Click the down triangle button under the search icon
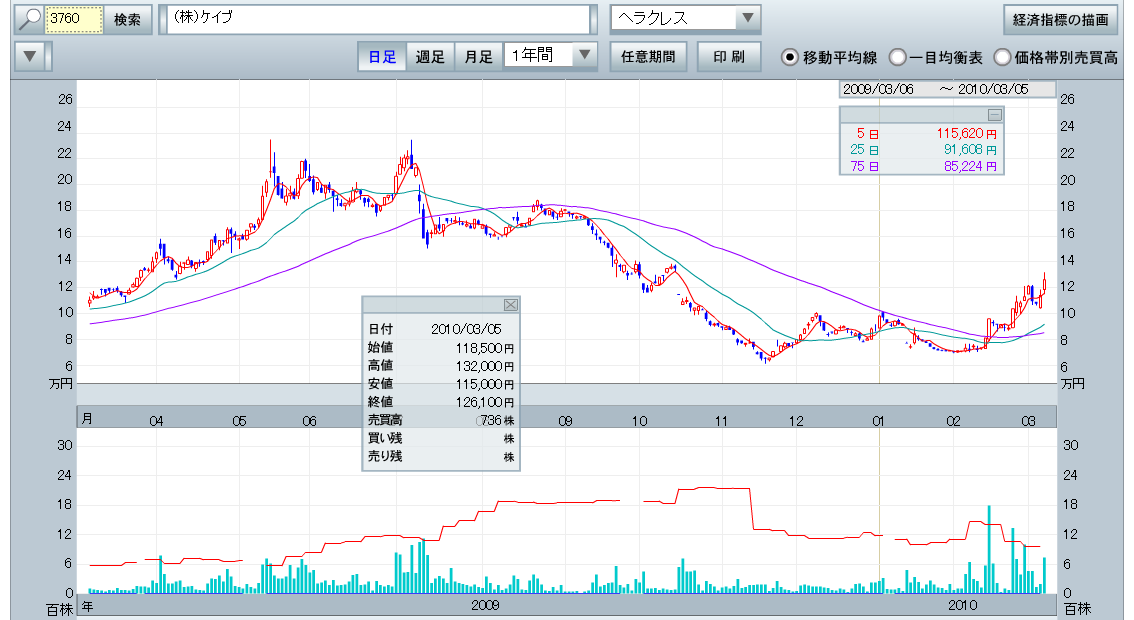 [32, 56]
